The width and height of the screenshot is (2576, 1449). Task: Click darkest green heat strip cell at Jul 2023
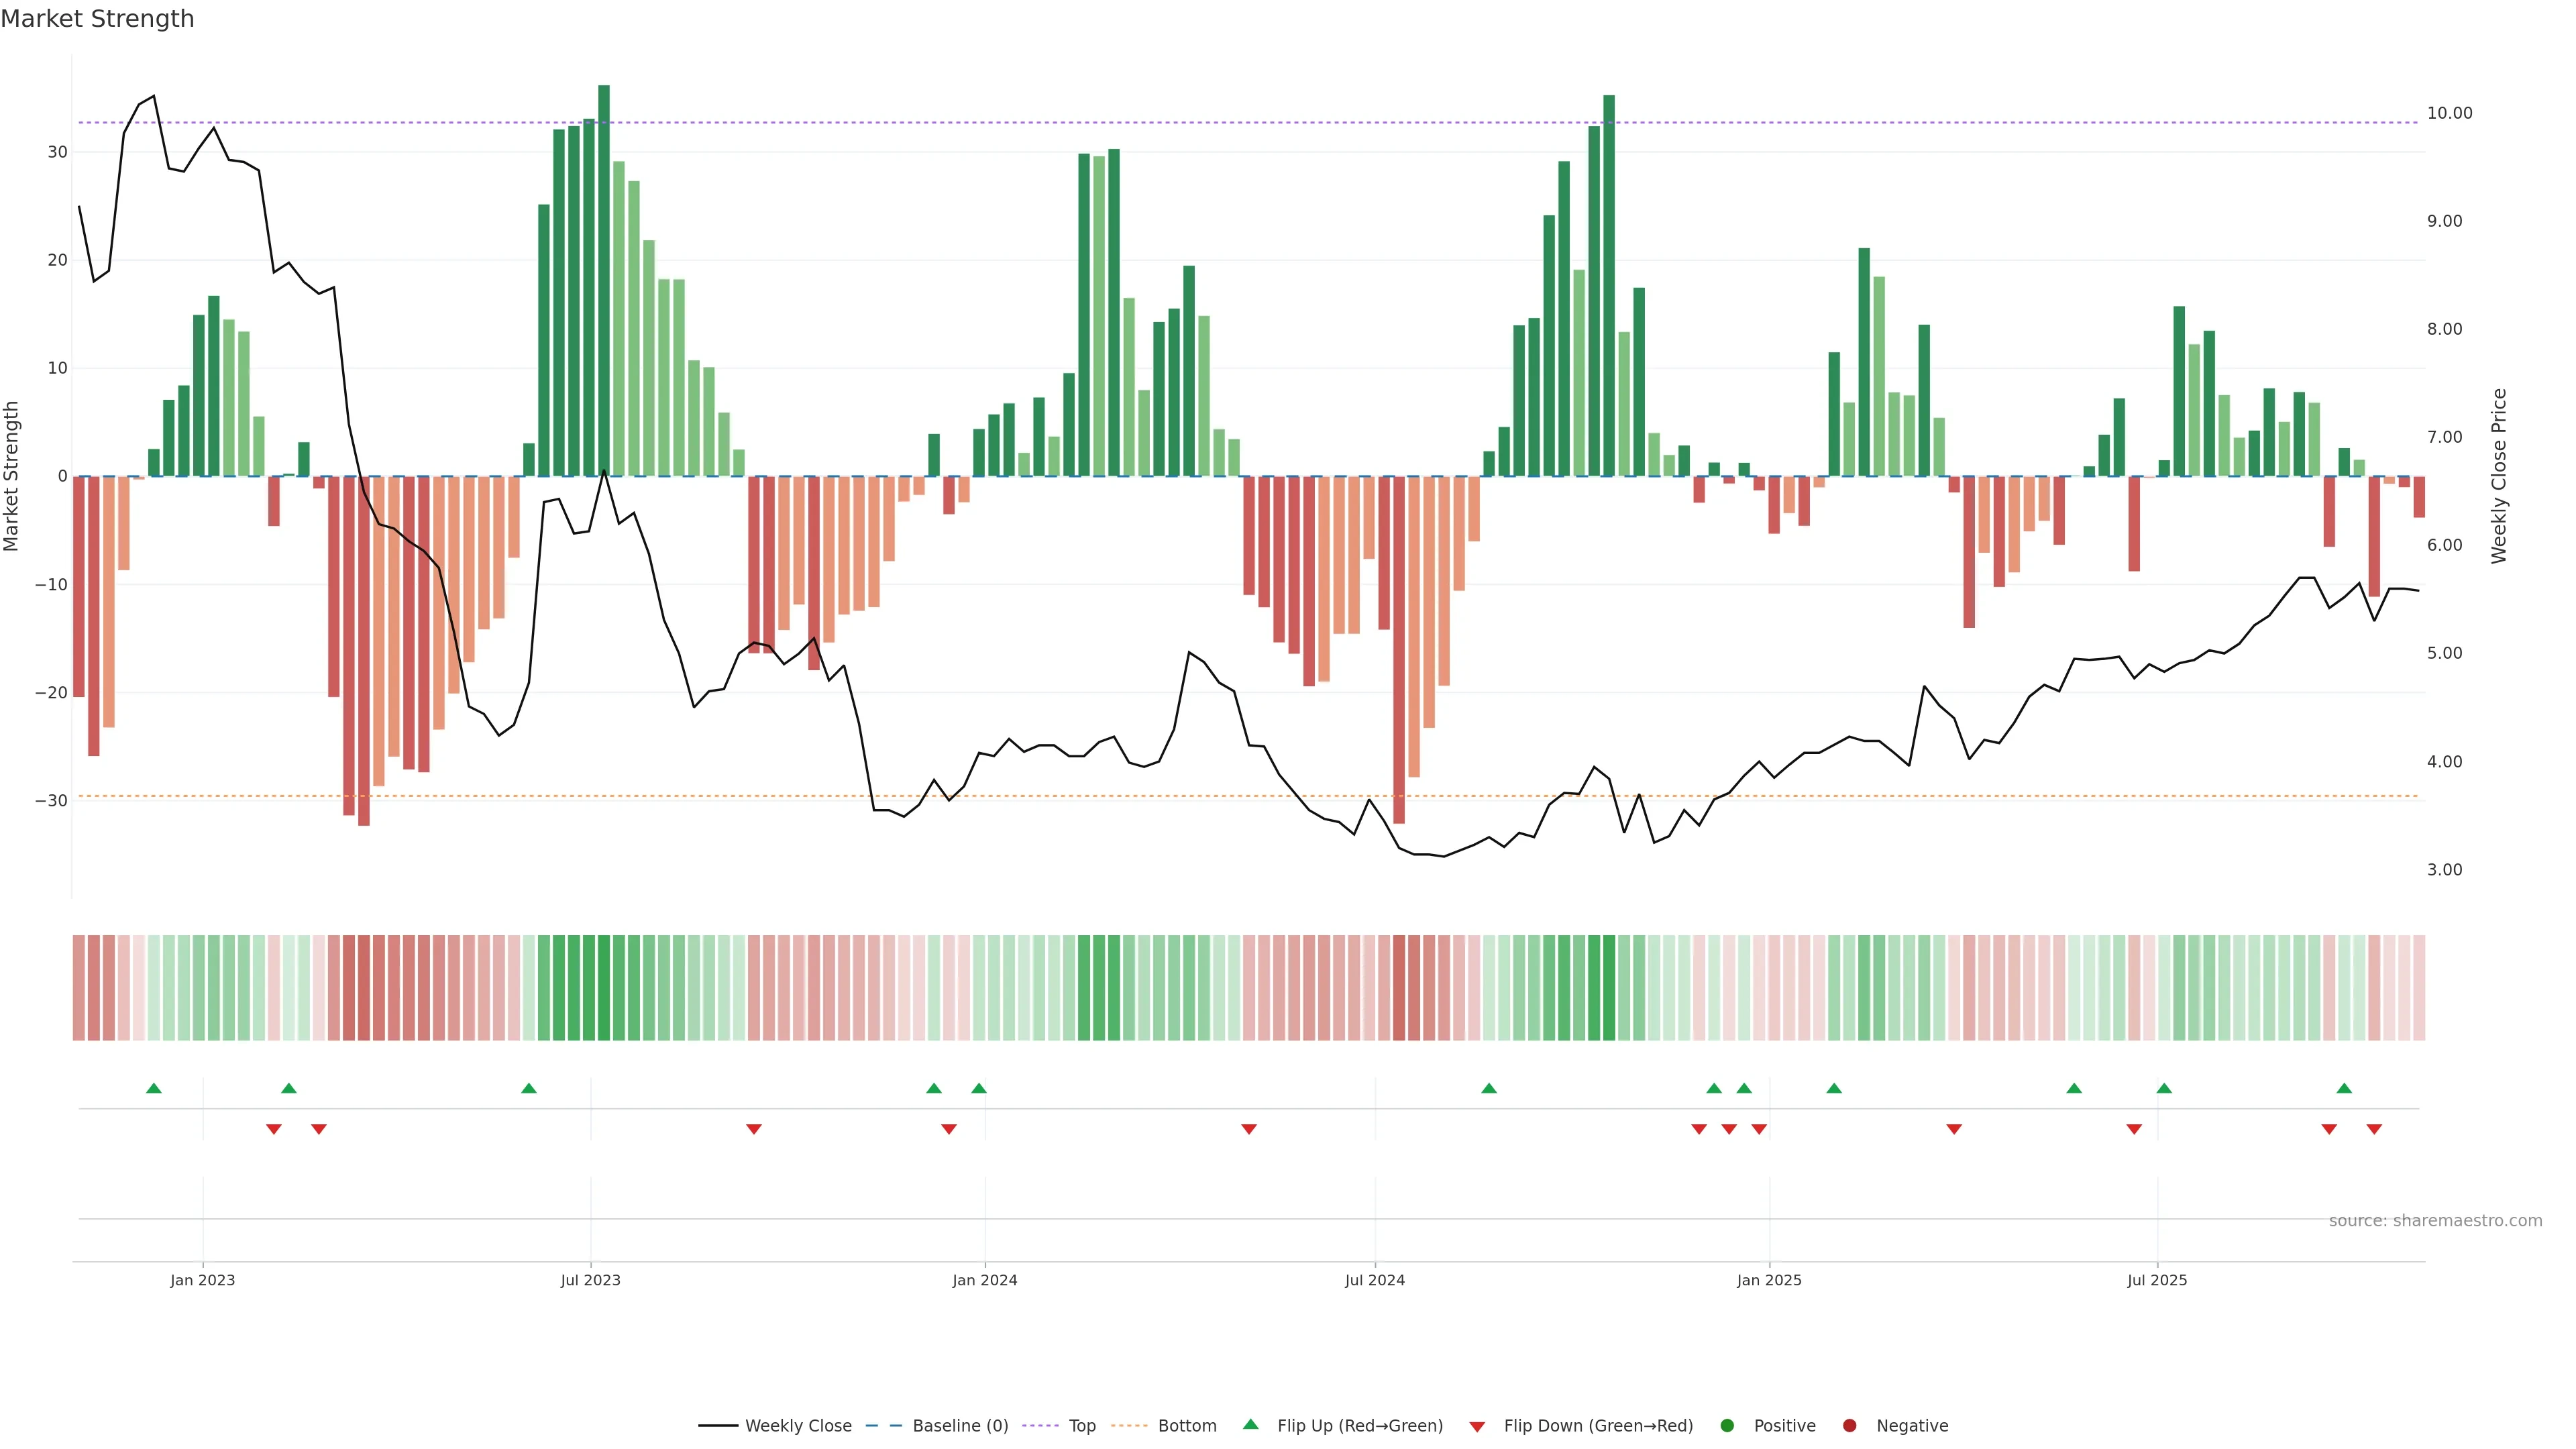point(604,987)
